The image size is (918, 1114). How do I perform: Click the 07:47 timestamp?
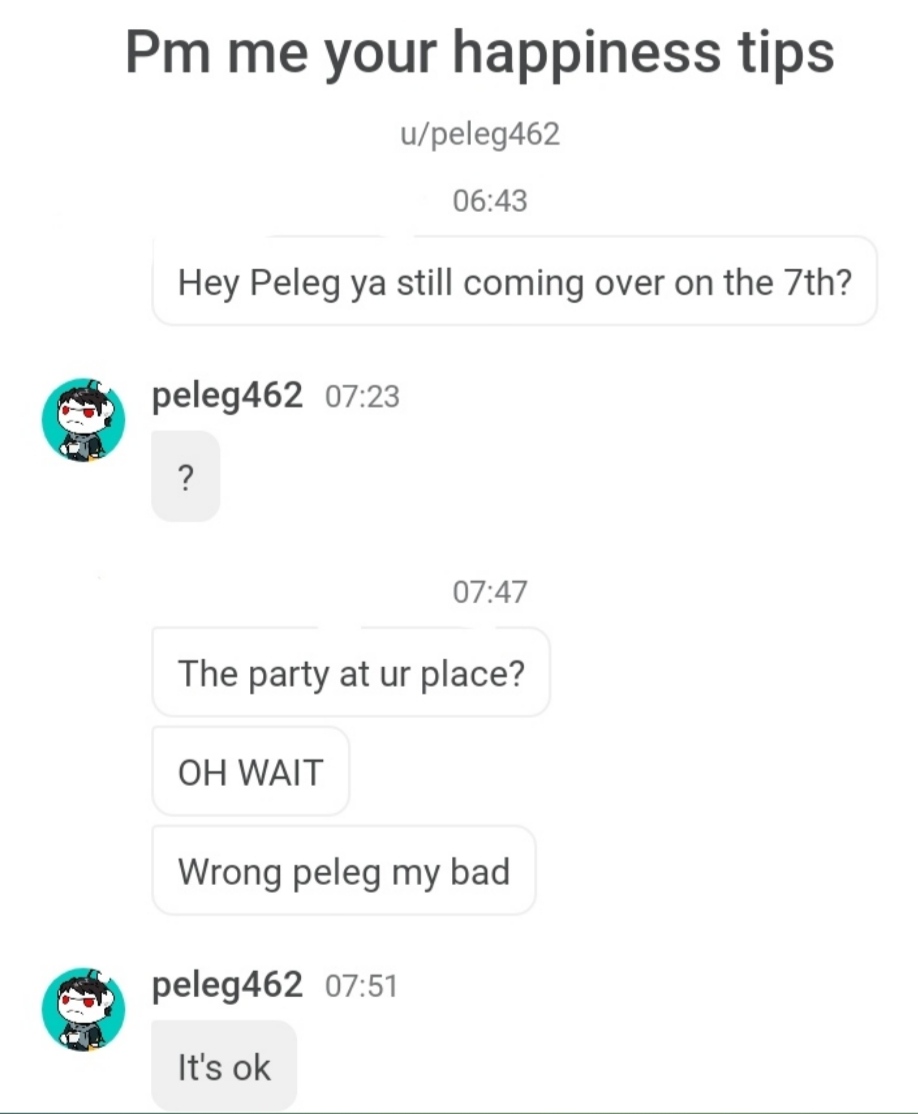[x=489, y=592]
